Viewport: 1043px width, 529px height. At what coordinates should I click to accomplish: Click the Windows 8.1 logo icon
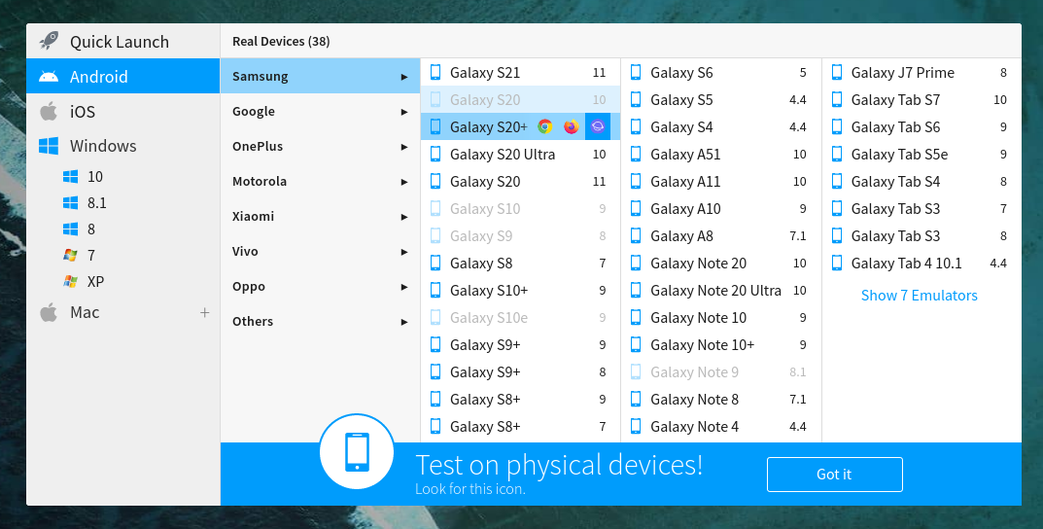[70, 203]
